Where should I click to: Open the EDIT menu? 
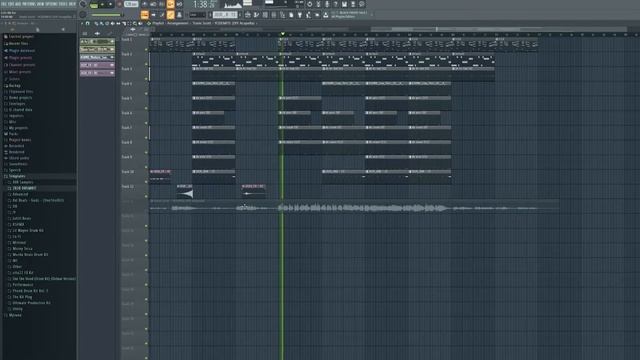pos(12,4)
